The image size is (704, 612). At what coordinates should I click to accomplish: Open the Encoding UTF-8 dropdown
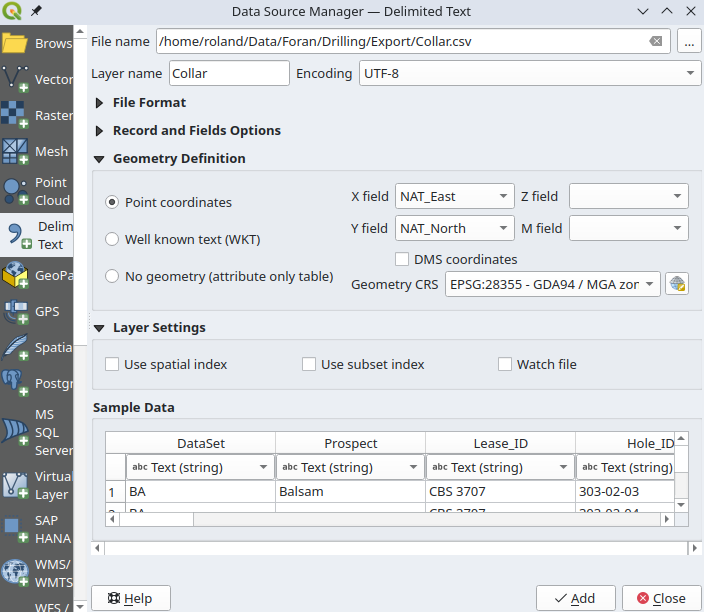click(530, 73)
